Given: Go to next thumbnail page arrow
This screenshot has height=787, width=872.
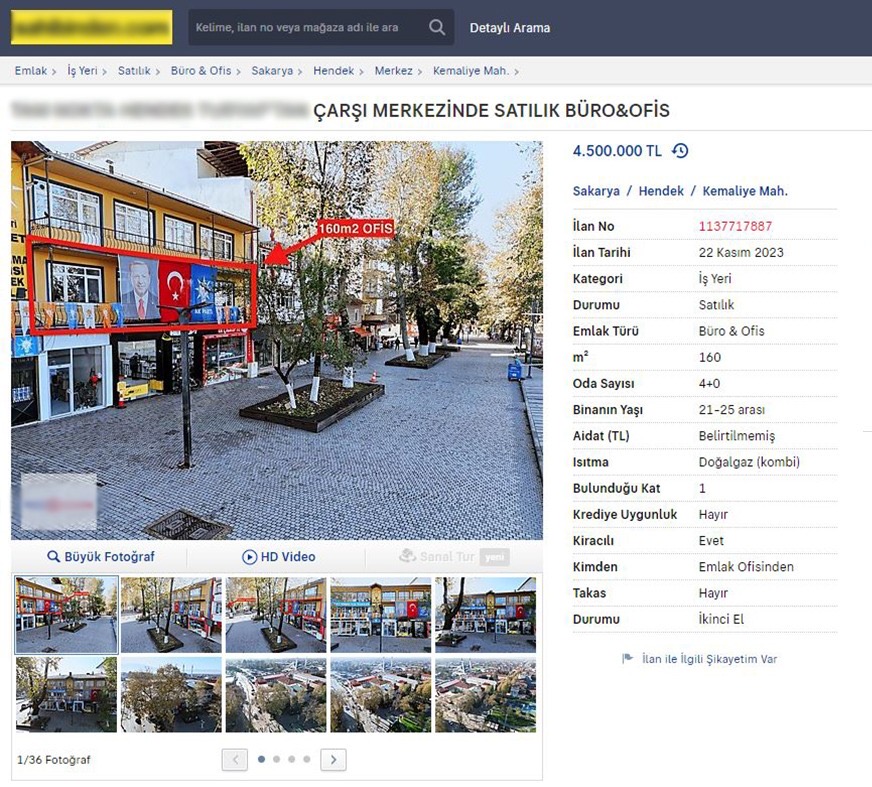Looking at the screenshot, I should pos(334,760).
